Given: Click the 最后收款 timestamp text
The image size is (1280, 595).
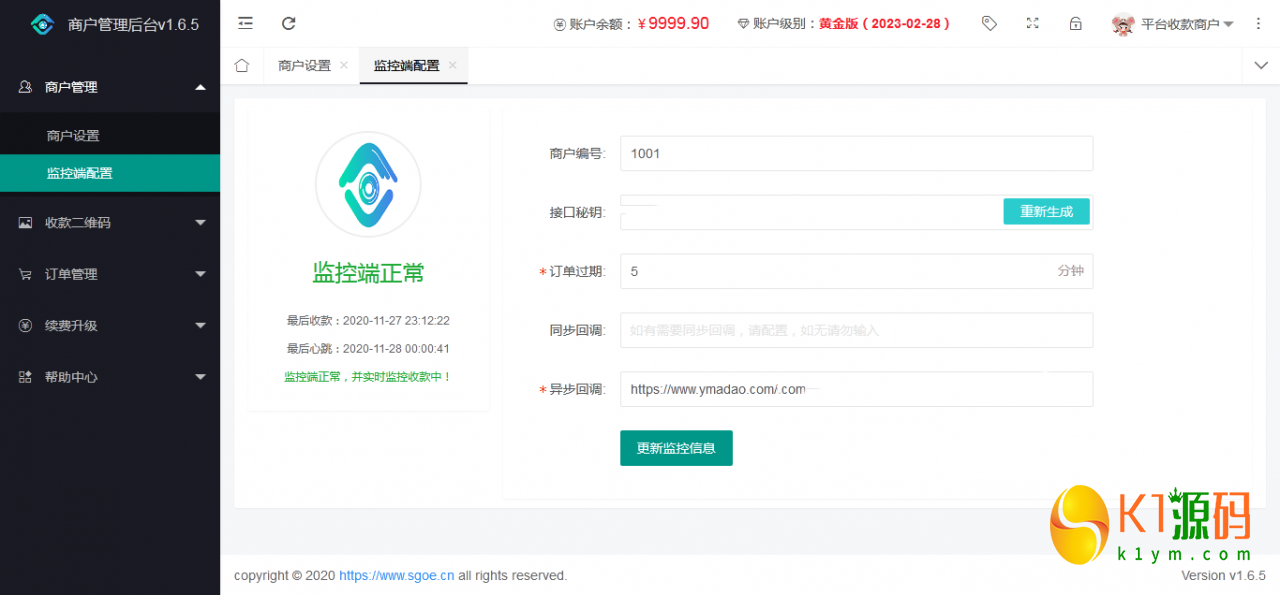Looking at the screenshot, I should [x=368, y=321].
